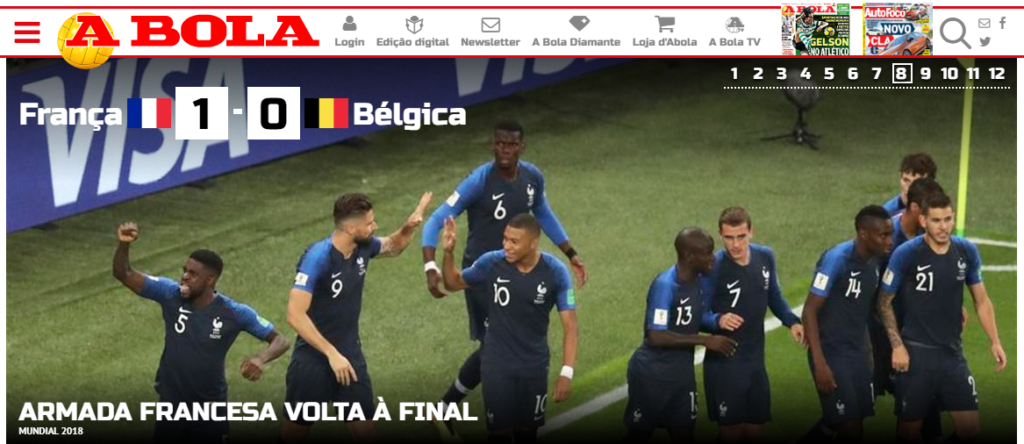Screen dimensions: 1024x444
Task: Open A Bola Diamante
Action: (x=576, y=31)
